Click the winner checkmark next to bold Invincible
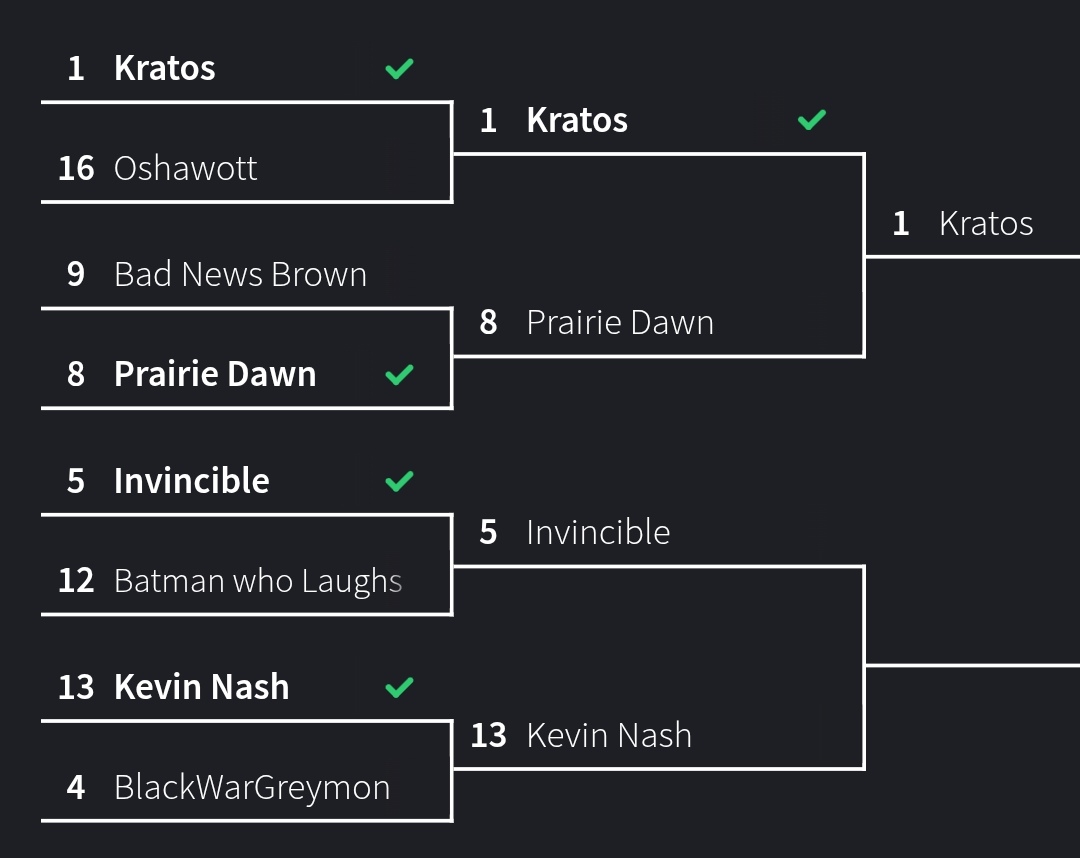Screen dimensions: 1080x858 tap(399, 482)
